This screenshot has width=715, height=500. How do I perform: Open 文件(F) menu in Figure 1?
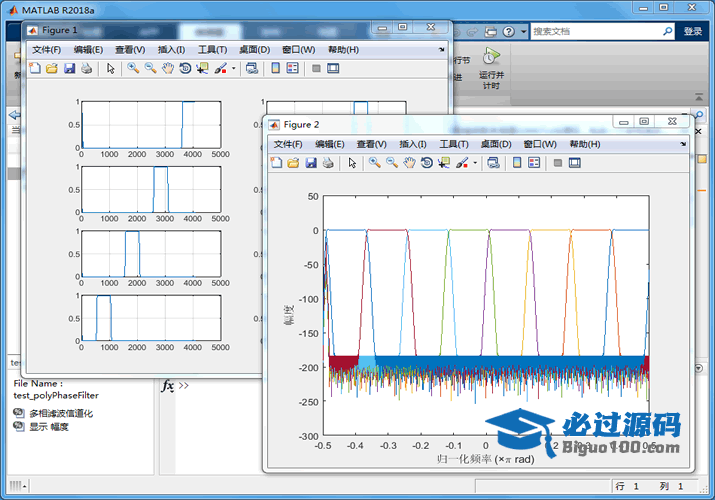[47, 50]
